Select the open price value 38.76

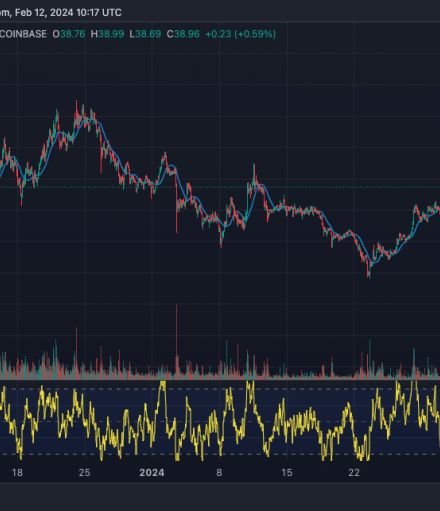click(72, 34)
